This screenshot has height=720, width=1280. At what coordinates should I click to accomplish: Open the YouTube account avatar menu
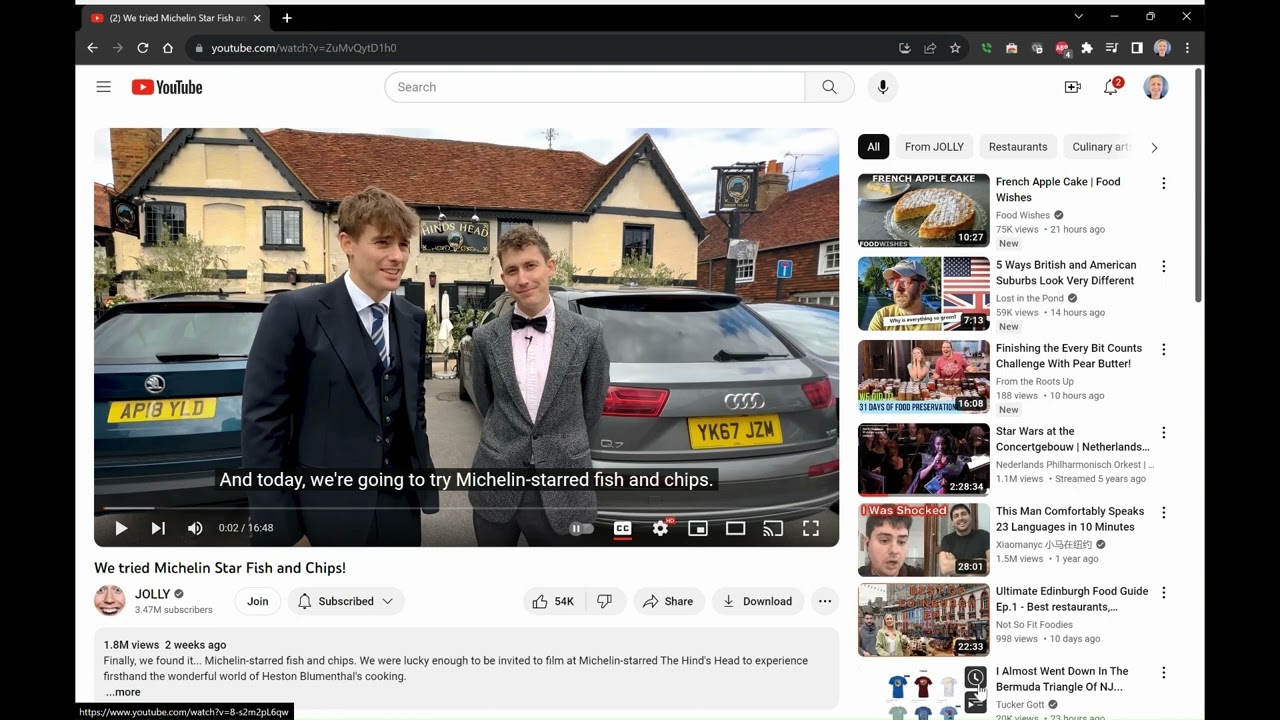click(1156, 87)
